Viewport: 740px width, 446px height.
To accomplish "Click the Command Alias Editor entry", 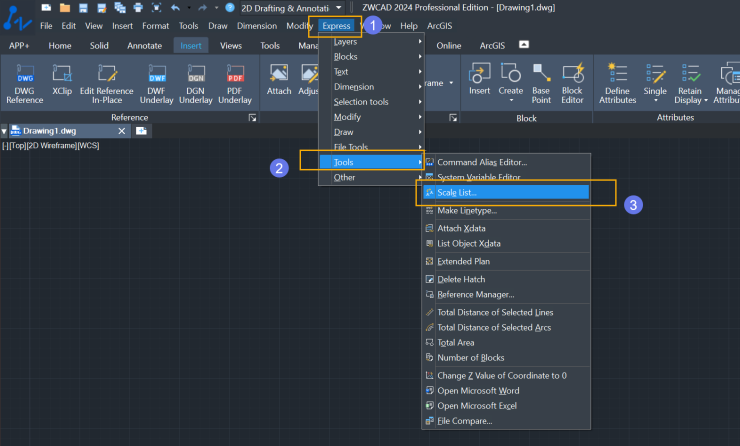I will click(506, 162).
